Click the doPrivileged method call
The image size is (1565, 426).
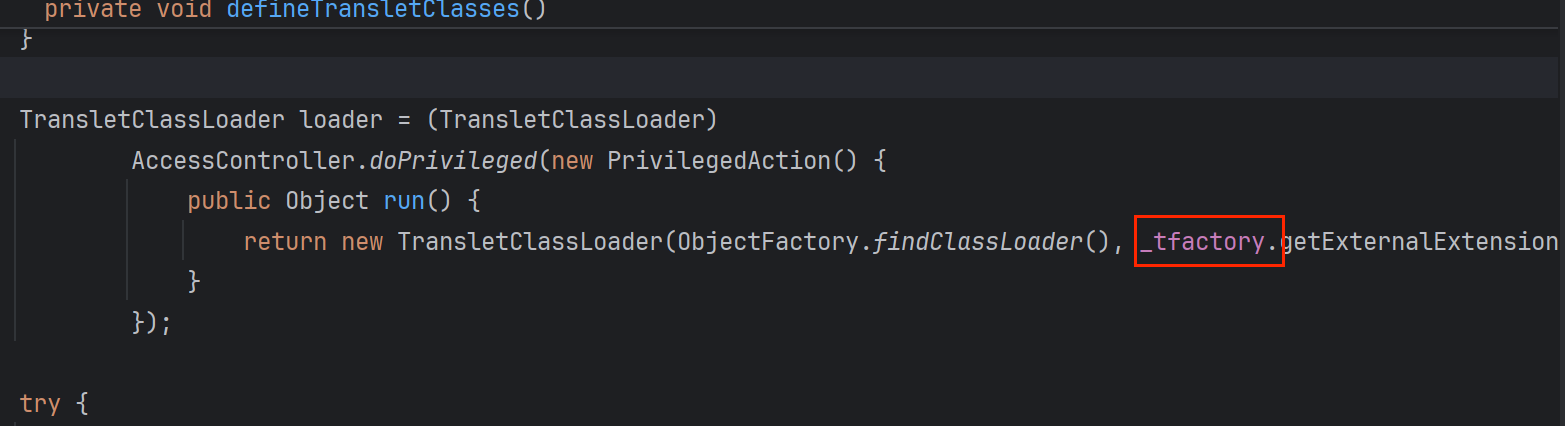[x=453, y=160]
